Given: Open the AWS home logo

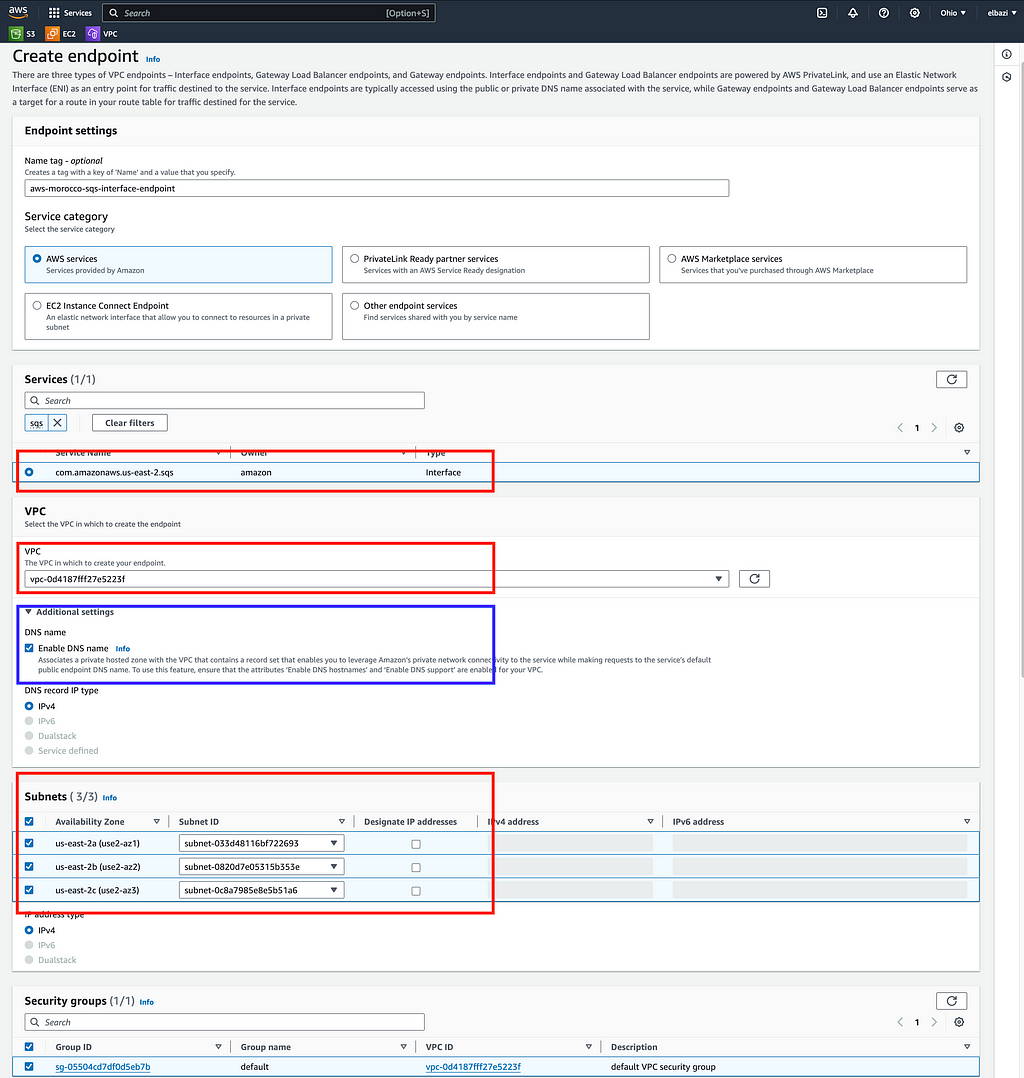Looking at the screenshot, I should (x=18, y=12).
